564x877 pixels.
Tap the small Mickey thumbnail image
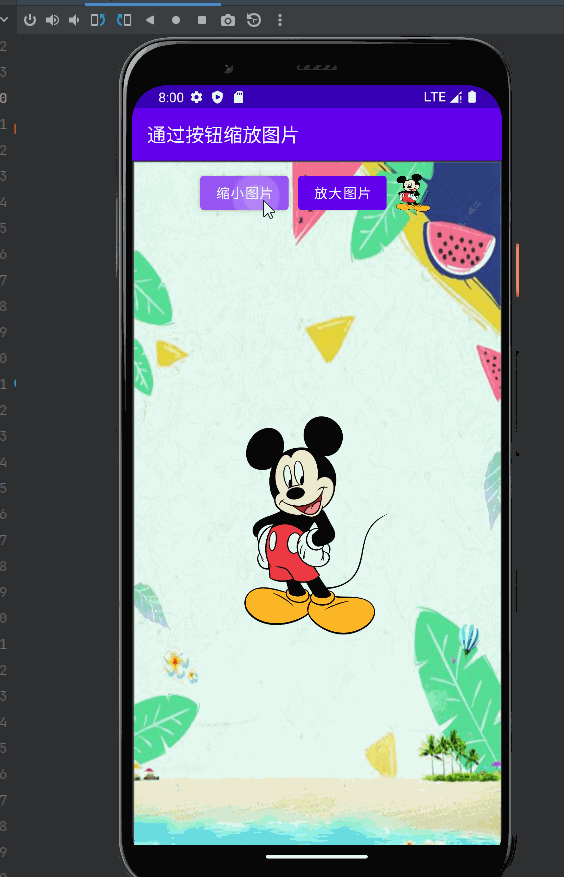click(x=412, y=192)
